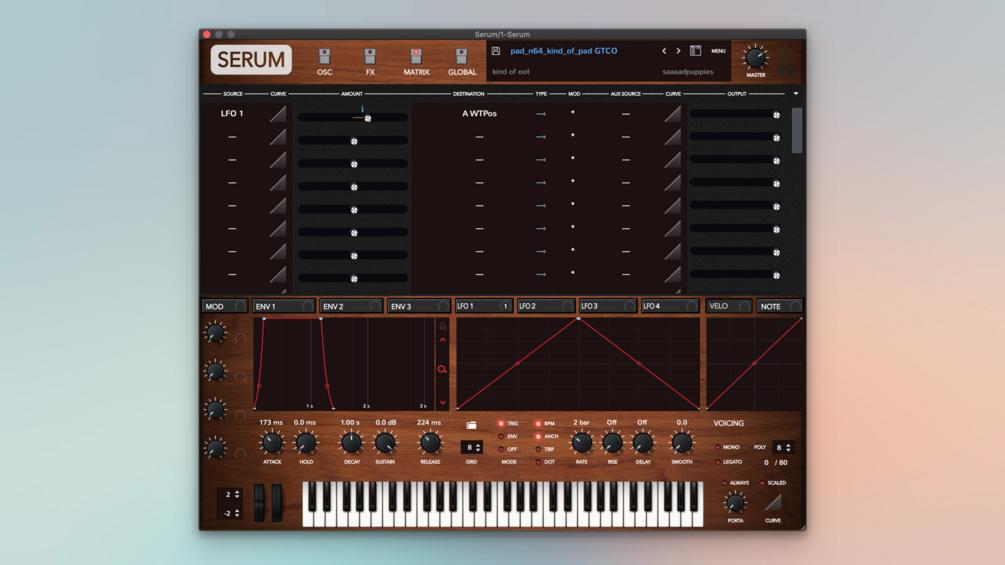Click the LFO 1 row amount slider

click(x=353, y=118)
